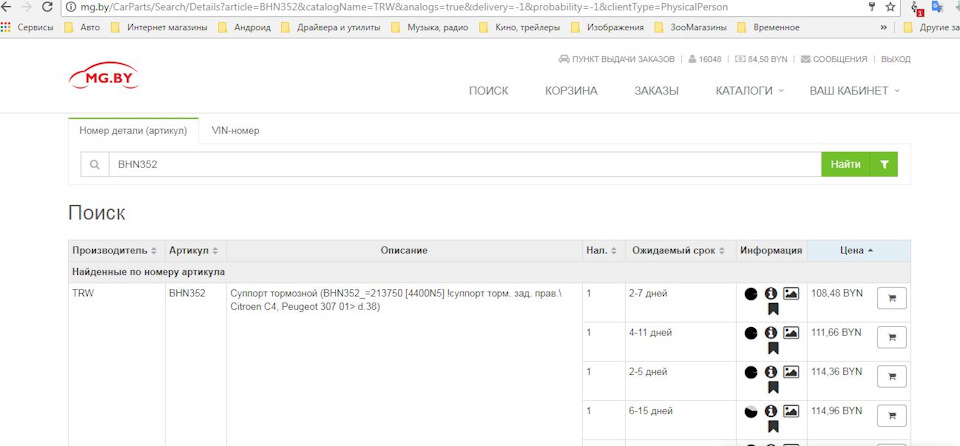Open the Интернет магазины bookmarks folder
Screen dimensions: 960x446
159,27
